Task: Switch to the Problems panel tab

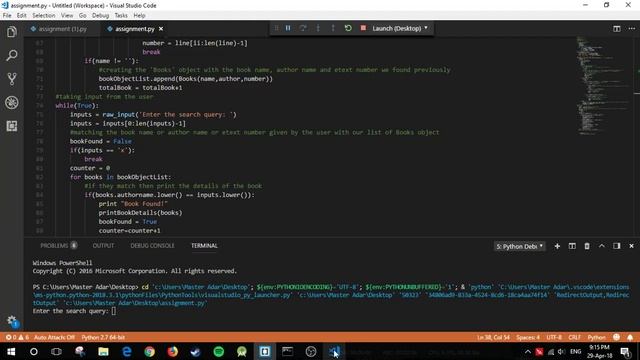Action: (x=58, y=246)
